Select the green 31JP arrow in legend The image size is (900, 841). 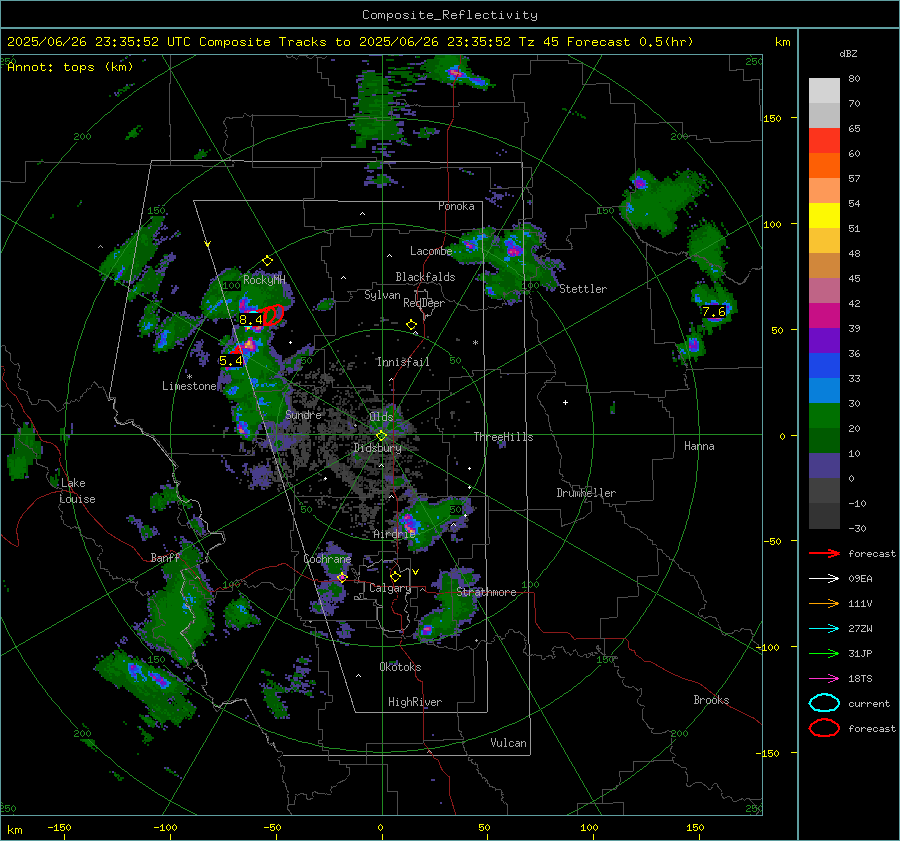[824, 653]
